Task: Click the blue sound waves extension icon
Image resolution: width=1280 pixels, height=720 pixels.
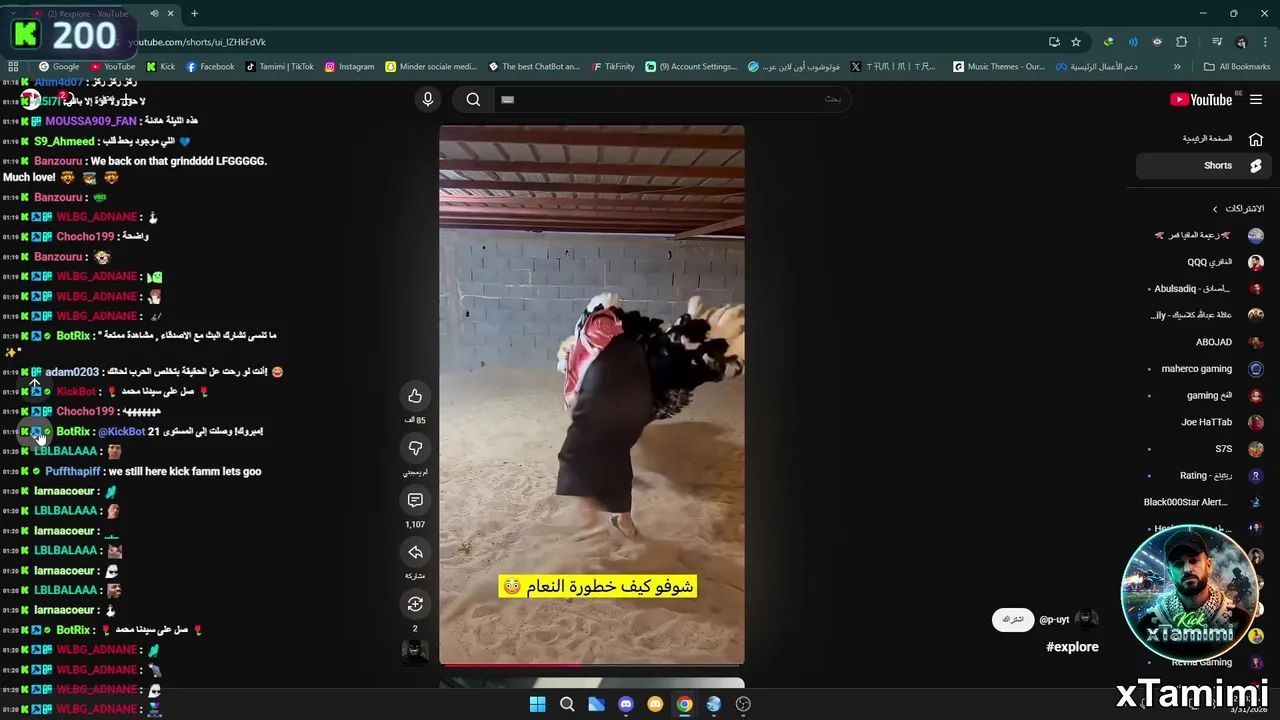Action: pos(1133,42)
